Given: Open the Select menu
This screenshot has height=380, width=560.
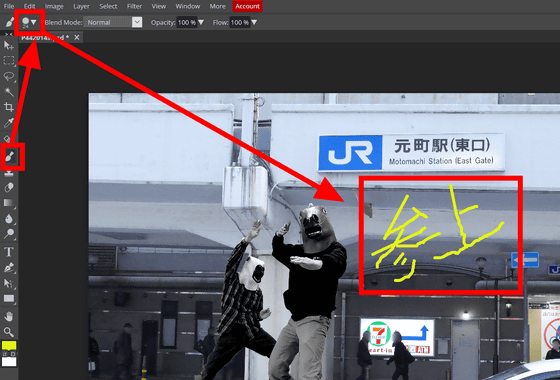Looking at the screenshot, I should tap(108, 6).
